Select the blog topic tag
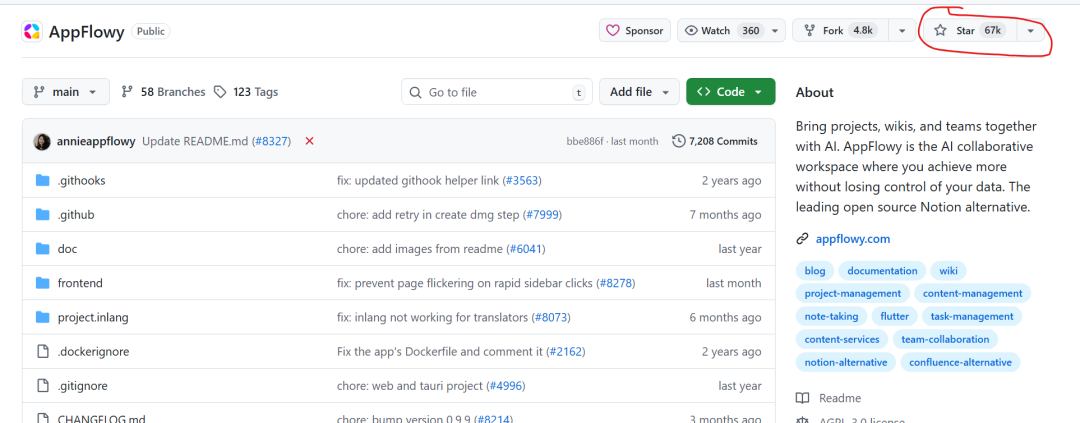Image resolution: width=1080 pixels, height=423 pixels. [x=815, y=271]
